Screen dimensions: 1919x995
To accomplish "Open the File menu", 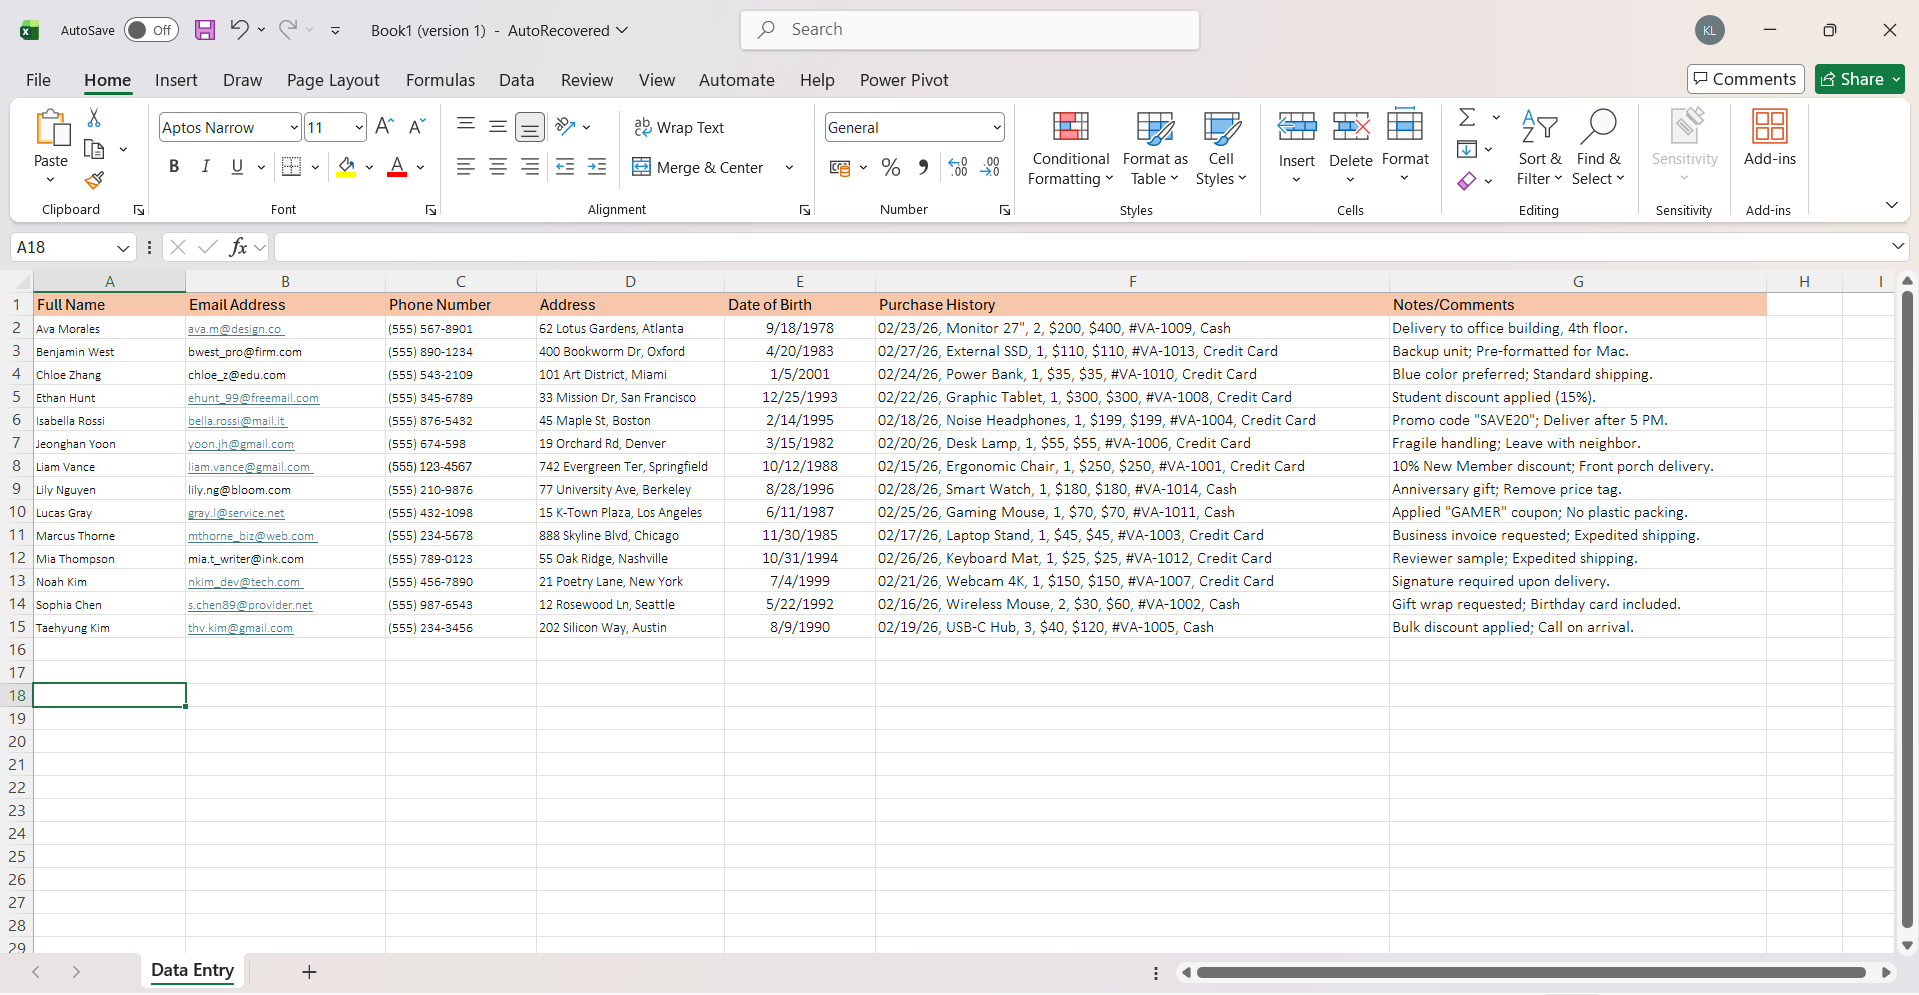I will pos(38,80).
